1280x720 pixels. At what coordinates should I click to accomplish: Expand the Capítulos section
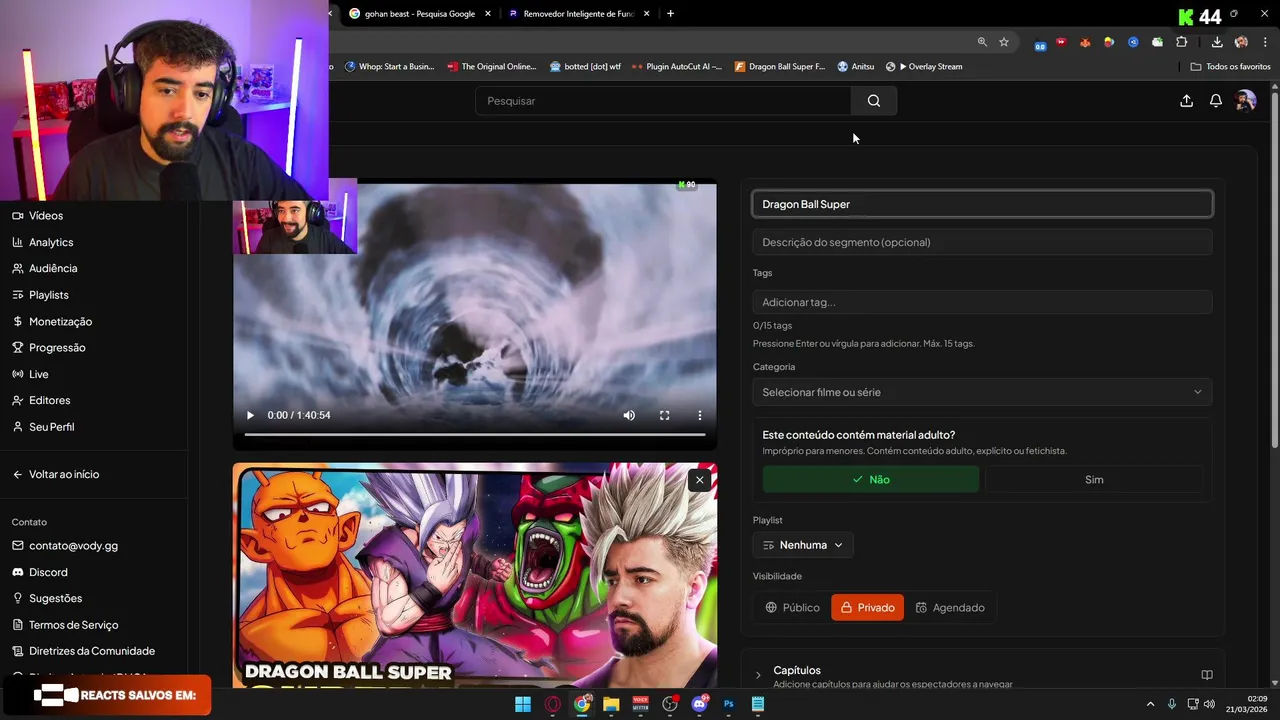pyautogui.click(x=758, y=676)
